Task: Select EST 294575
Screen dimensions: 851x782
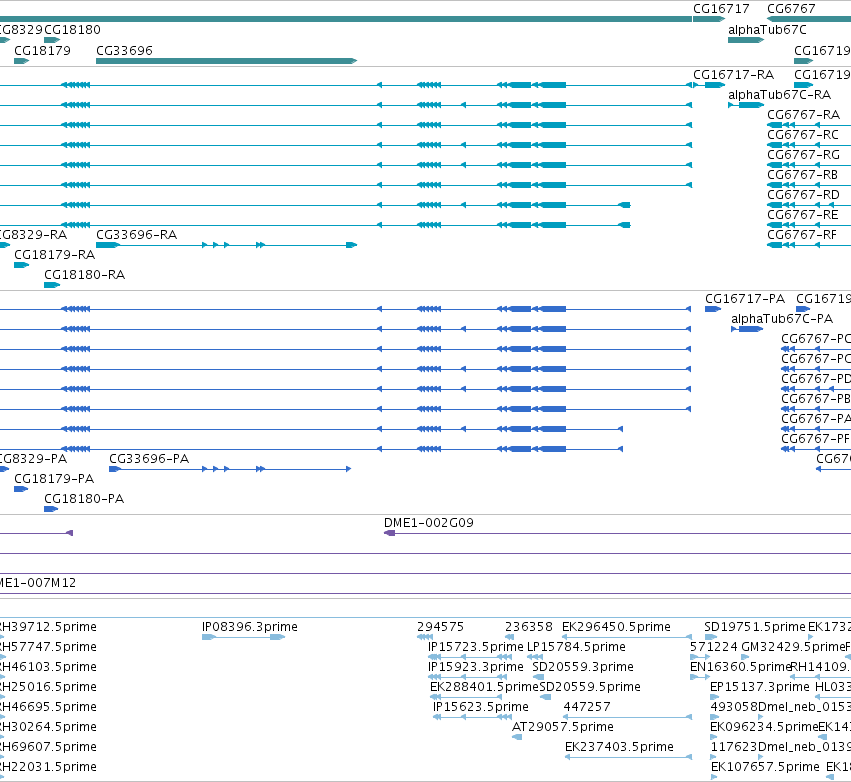Action: (440, 627)
